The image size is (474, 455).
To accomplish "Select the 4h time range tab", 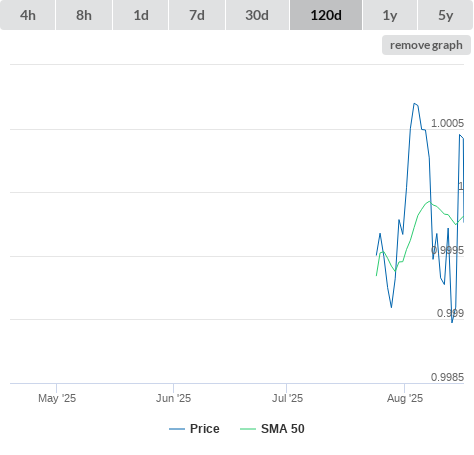I will [28, 15].
